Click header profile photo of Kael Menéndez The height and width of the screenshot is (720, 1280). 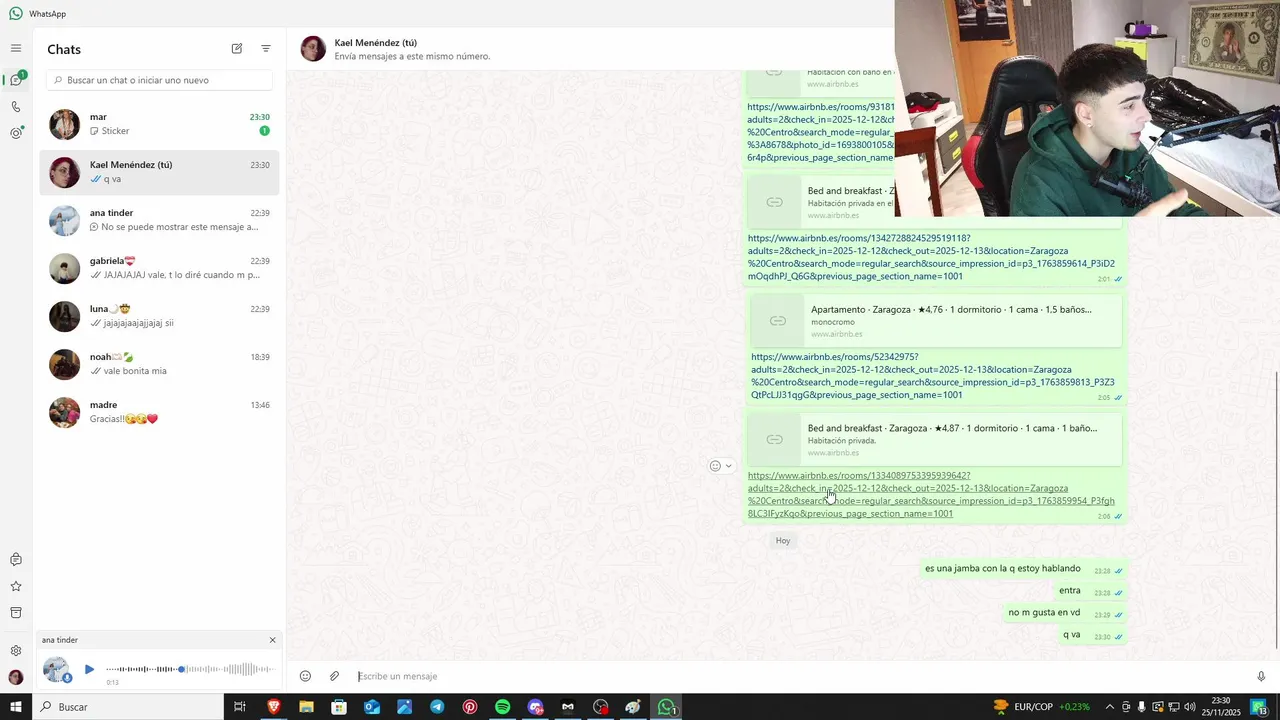[x=314, y=49]
